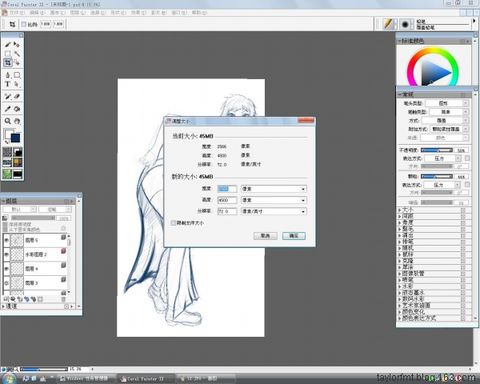Open the width unit dropdown in the dialog

tap(274, 189)
